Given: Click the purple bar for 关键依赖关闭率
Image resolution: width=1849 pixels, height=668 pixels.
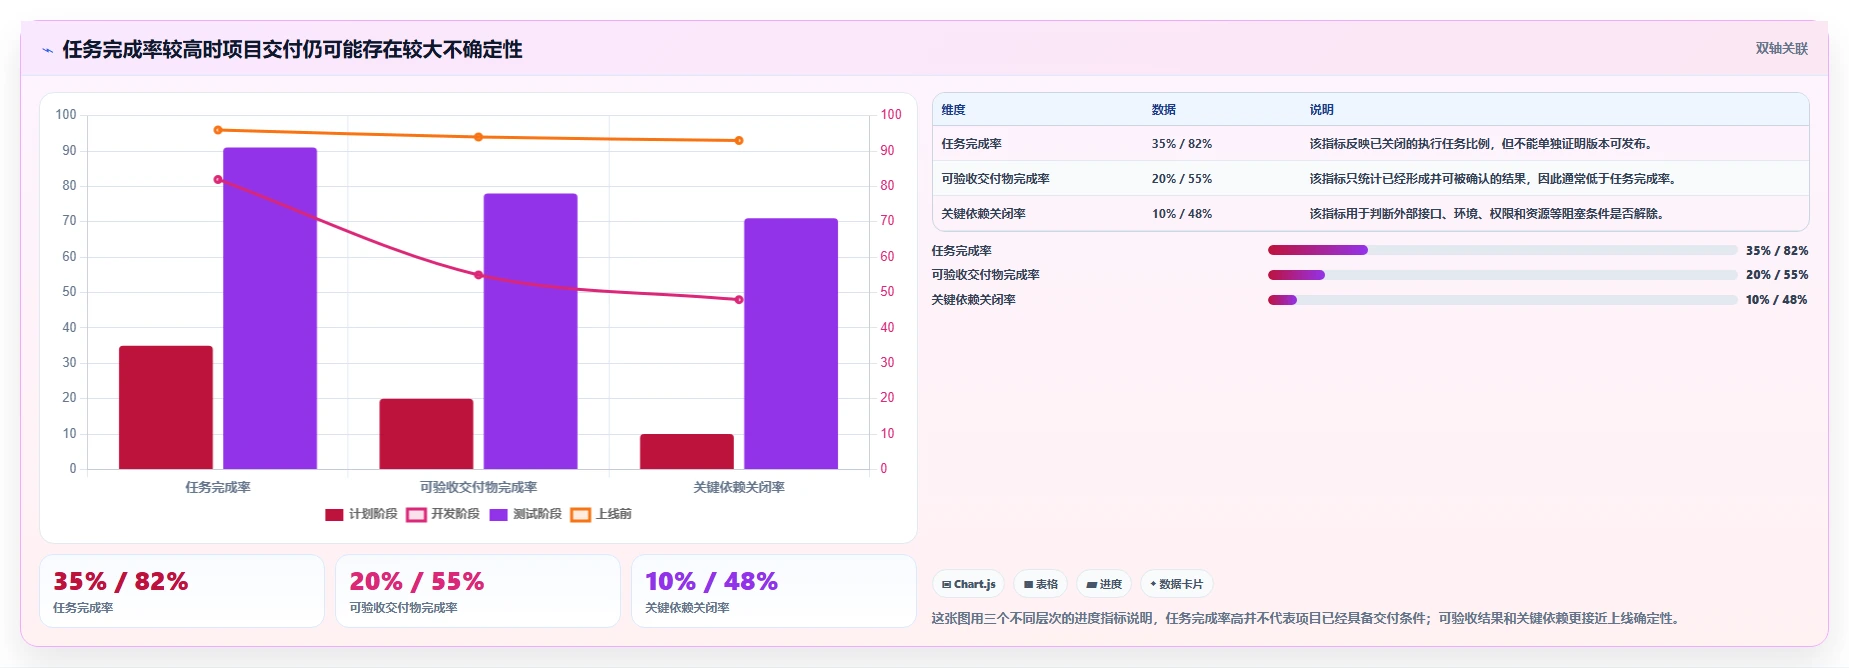Looking at the screenshot, I should click(x=791, y=344).
